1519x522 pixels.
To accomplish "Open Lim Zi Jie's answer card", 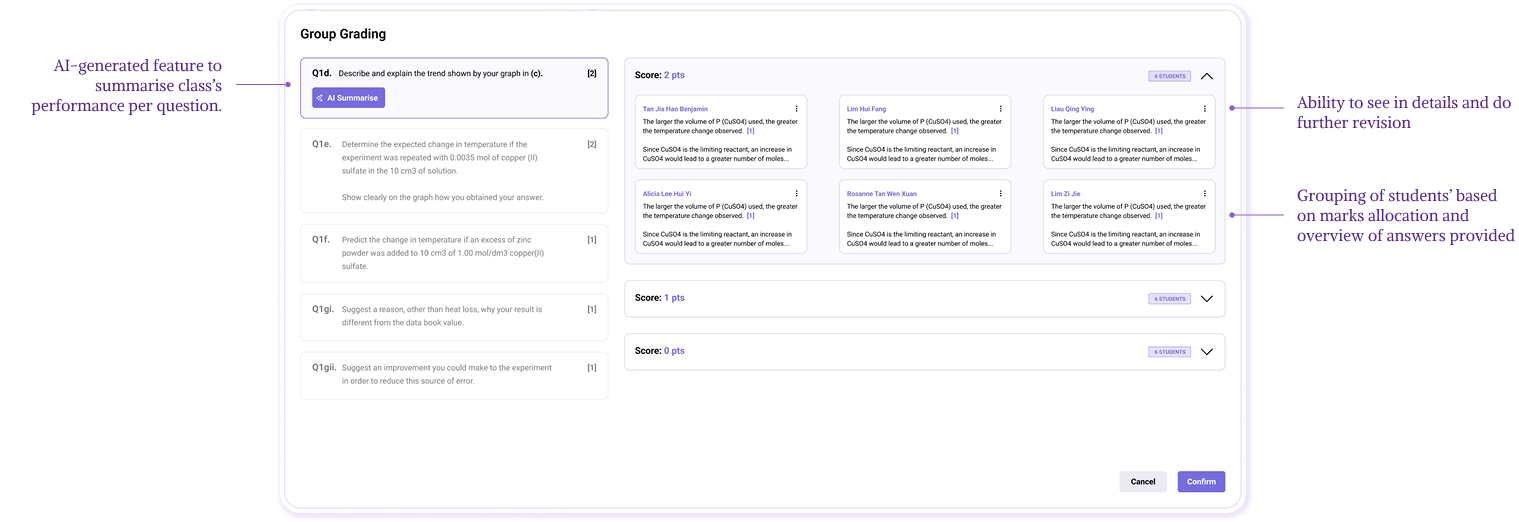I will pyautogui.click(x=1128, y=225).
